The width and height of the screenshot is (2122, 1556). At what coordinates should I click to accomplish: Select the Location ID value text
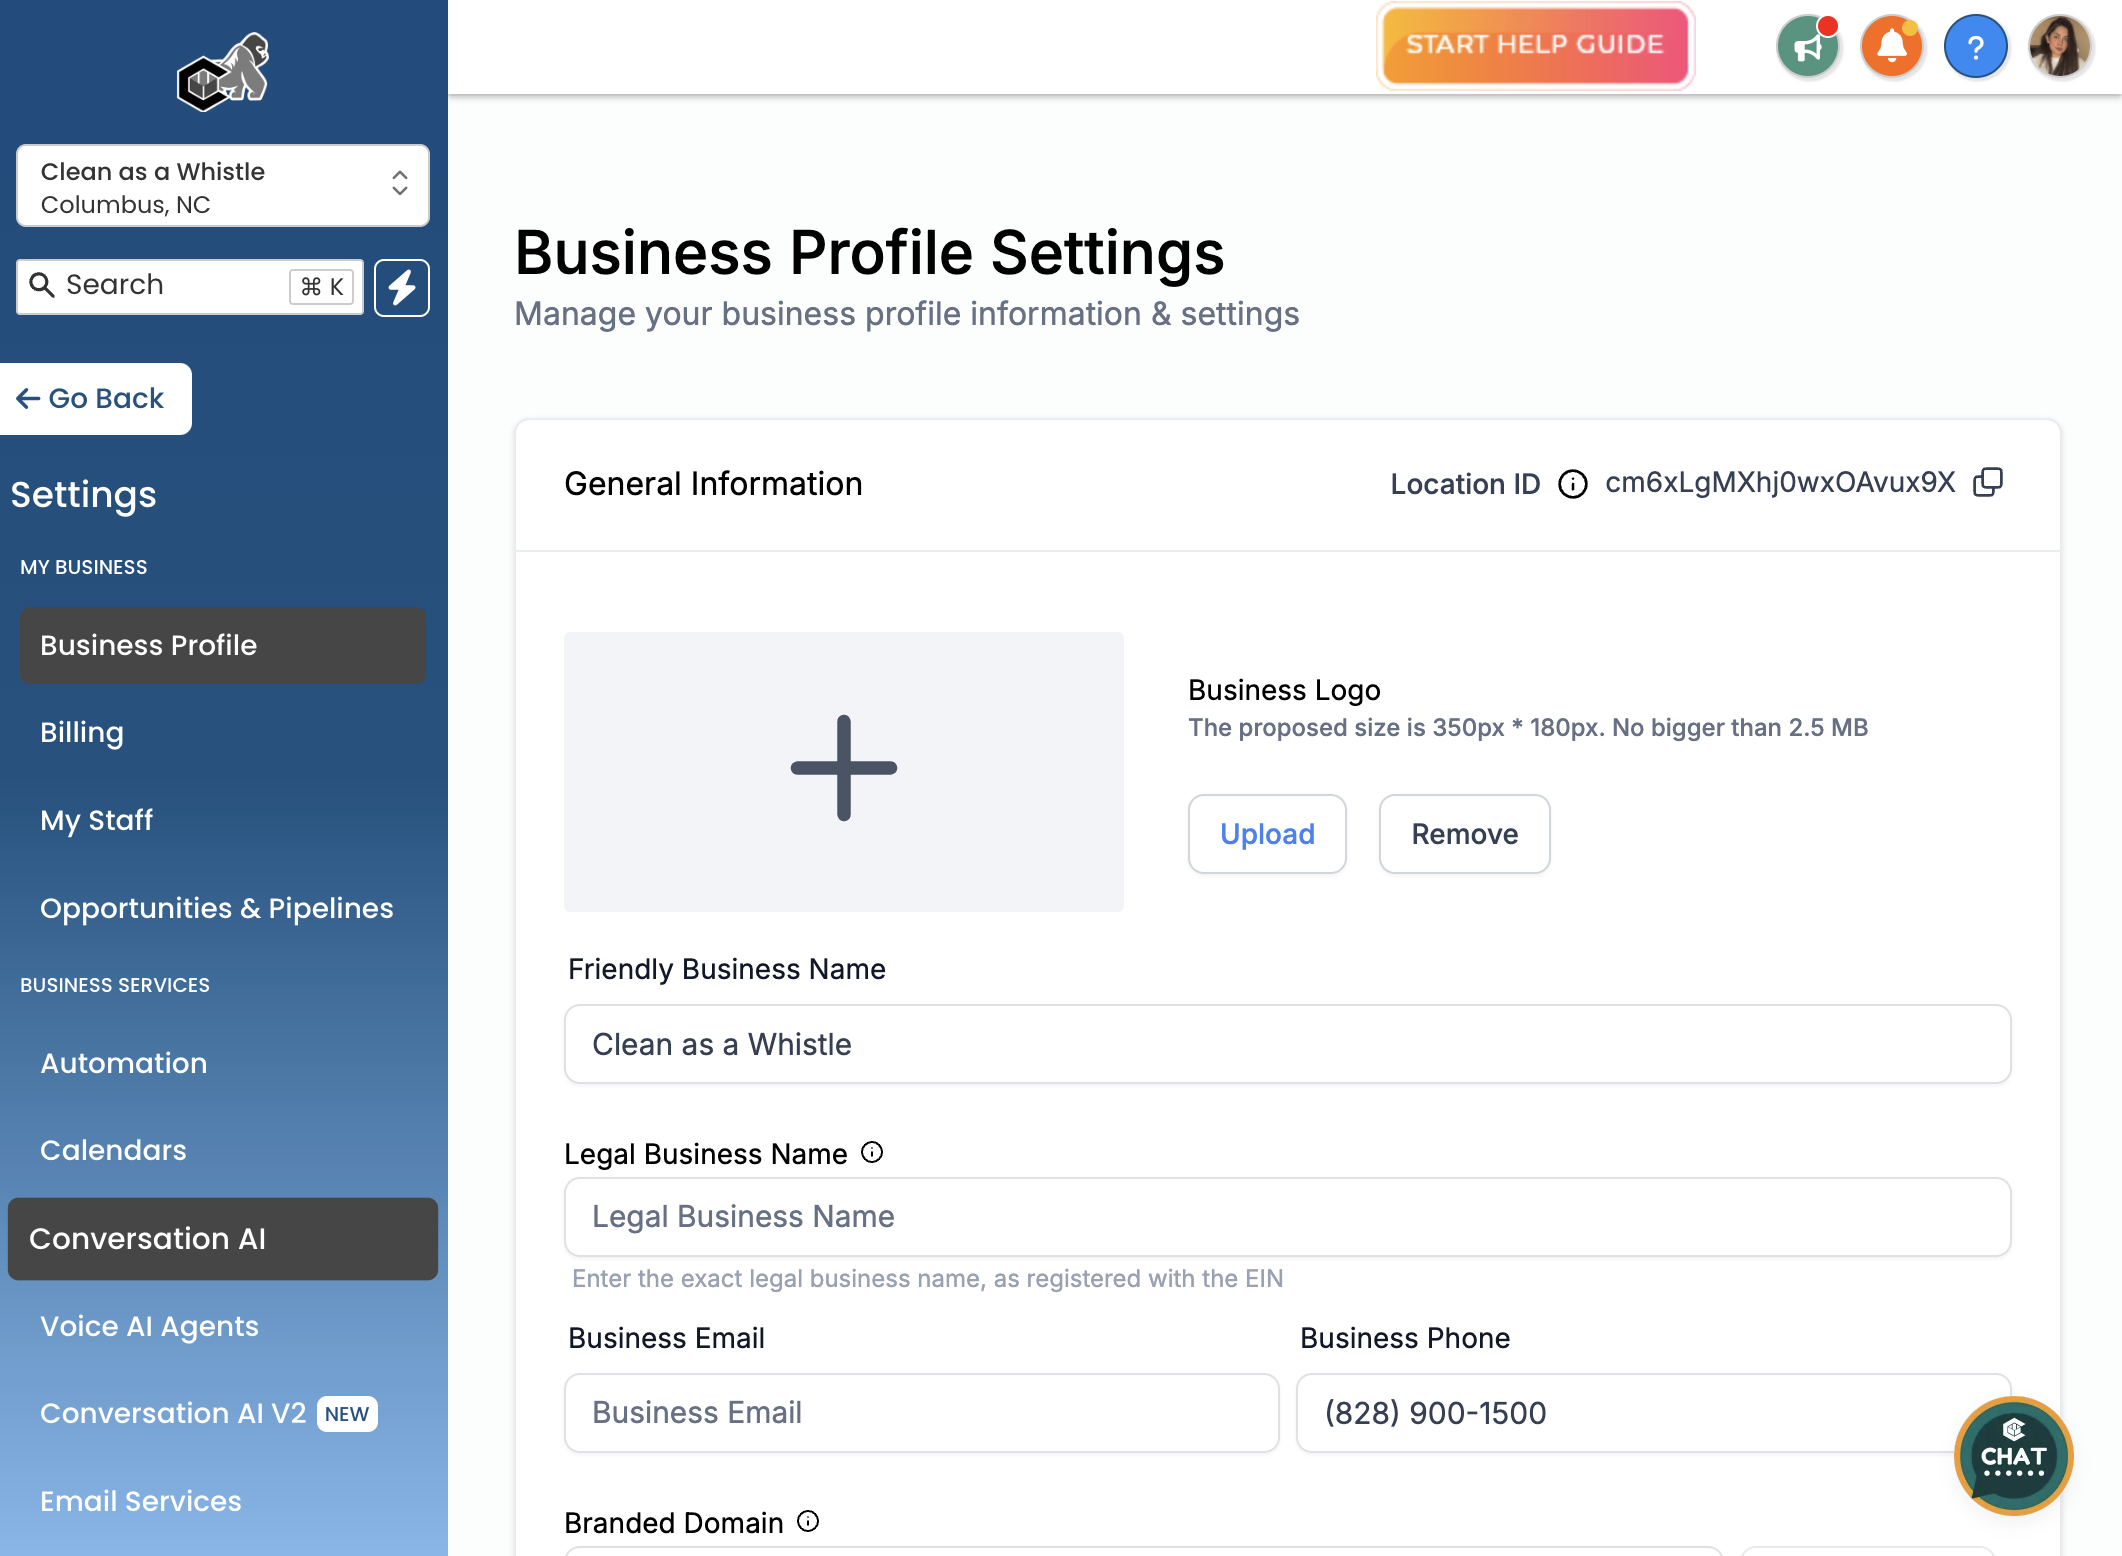pos(1780,482)
